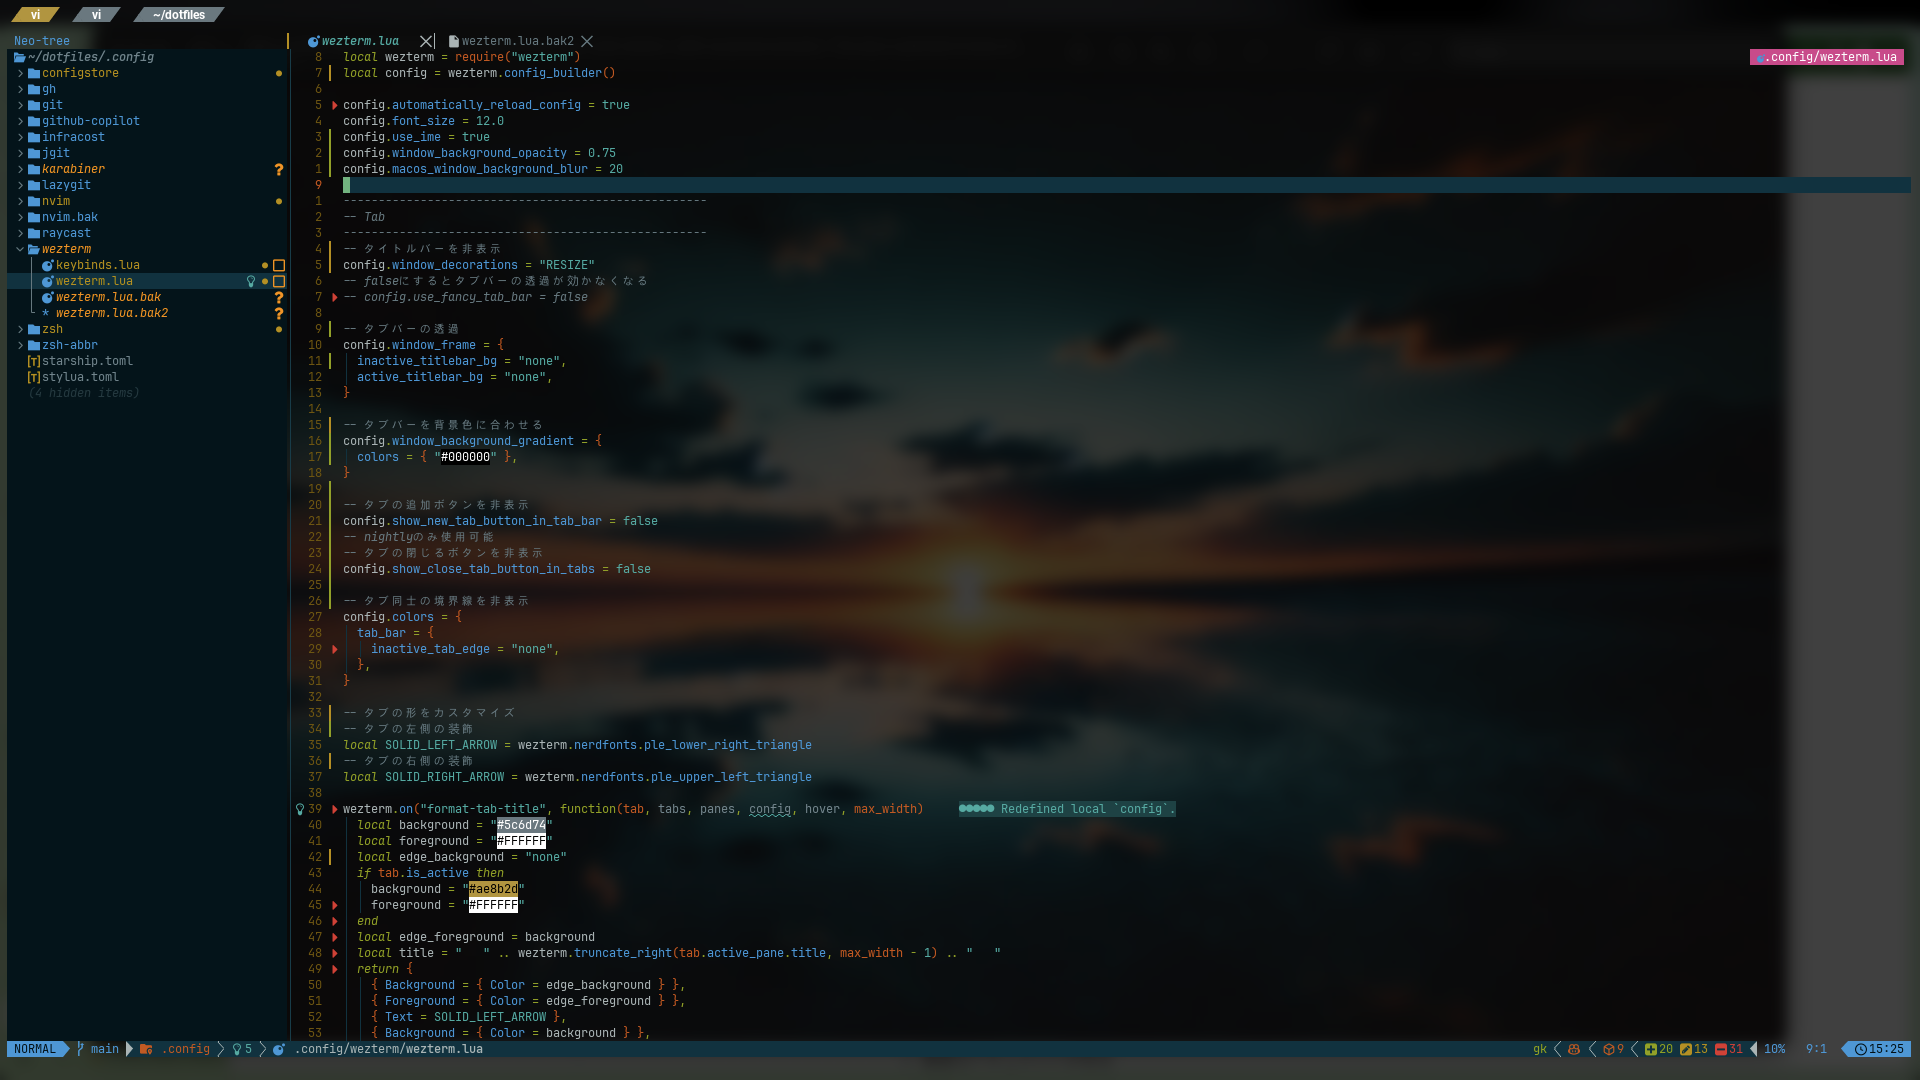Click the open folder icon of wezterm
Viewport: 1920px width, 1080px height.
tap(34, 249)
